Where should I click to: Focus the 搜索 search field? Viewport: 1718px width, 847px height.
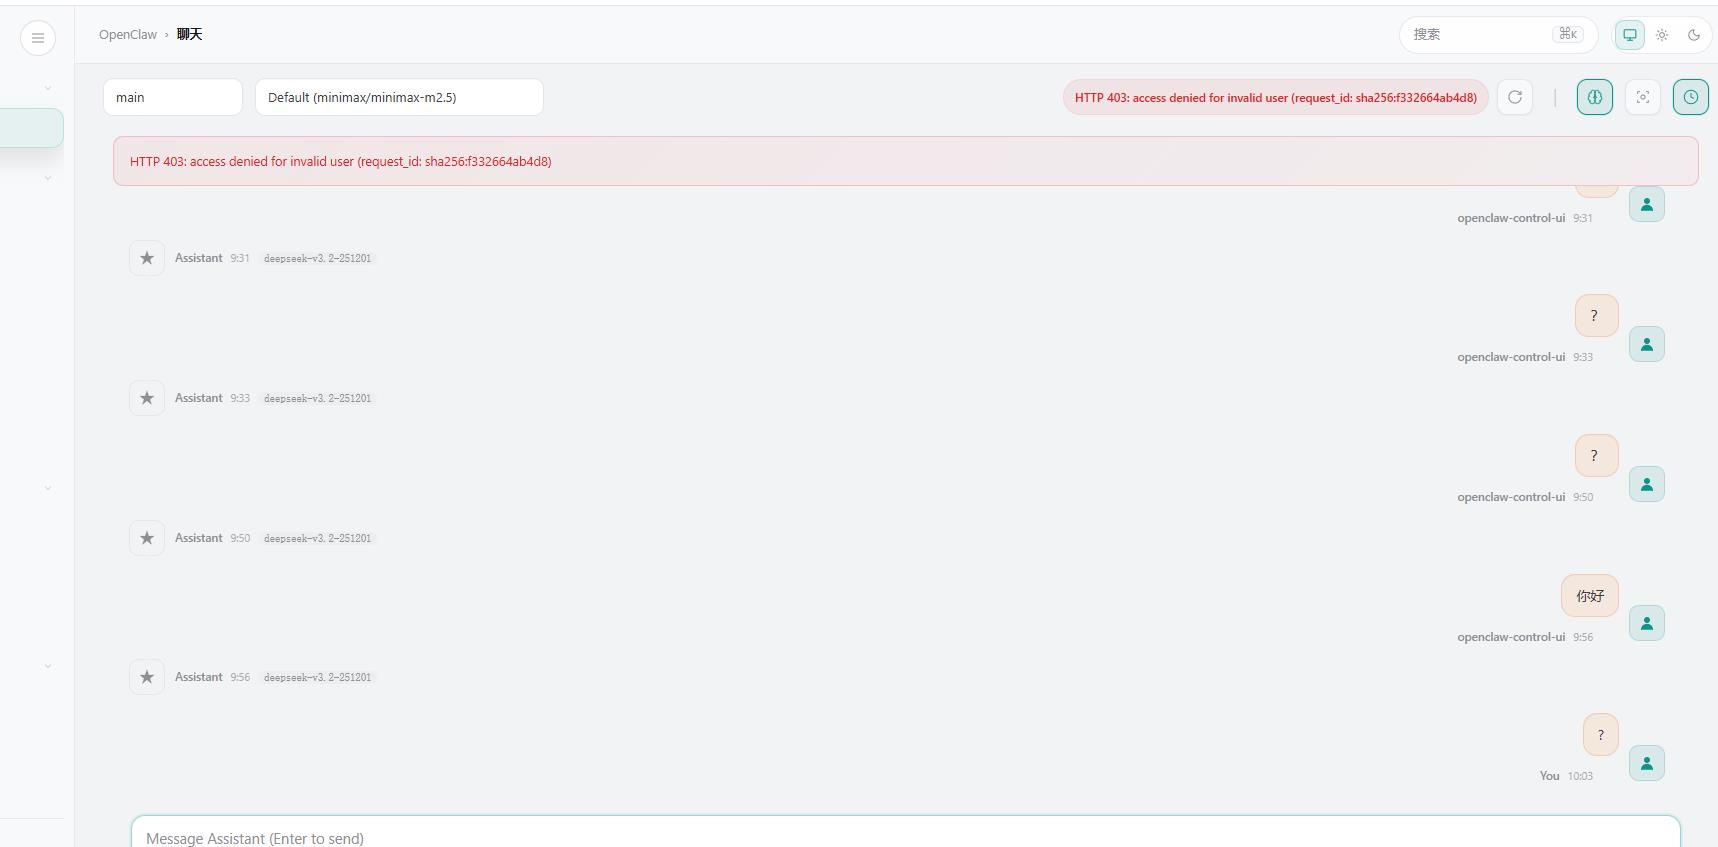(x=1498, y=34)
